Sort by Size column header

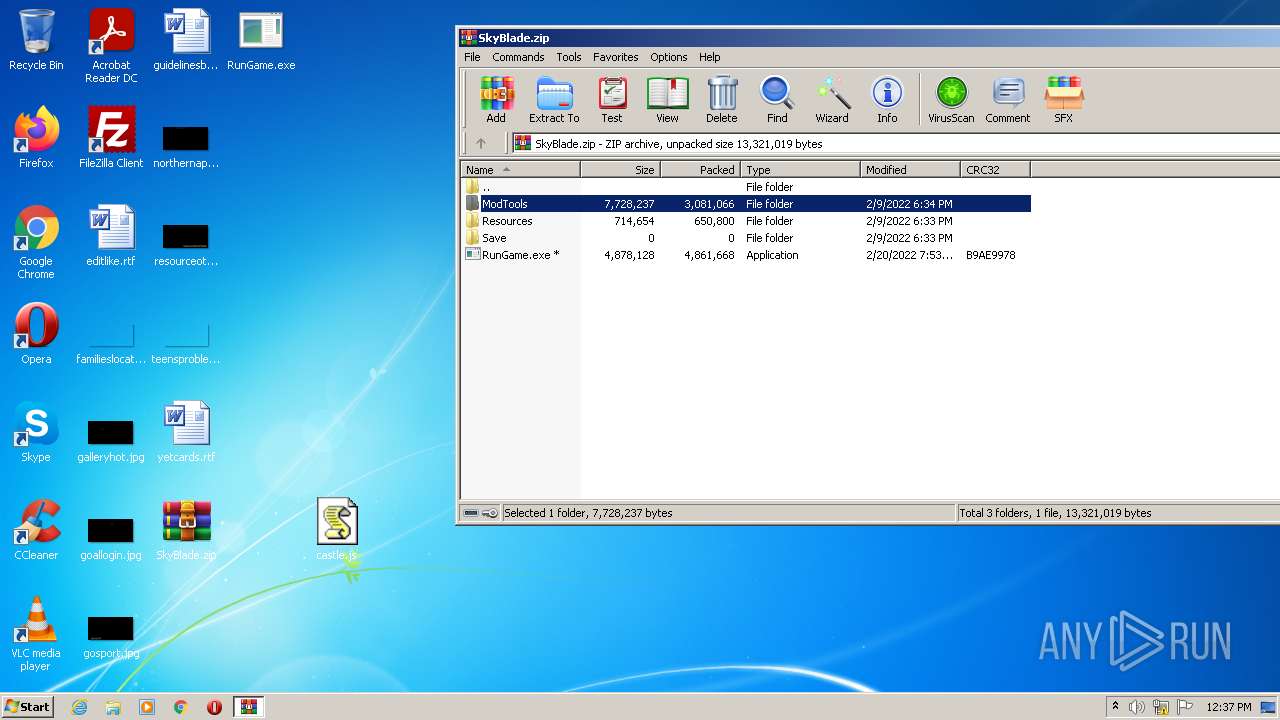click(x=620, y=170)
